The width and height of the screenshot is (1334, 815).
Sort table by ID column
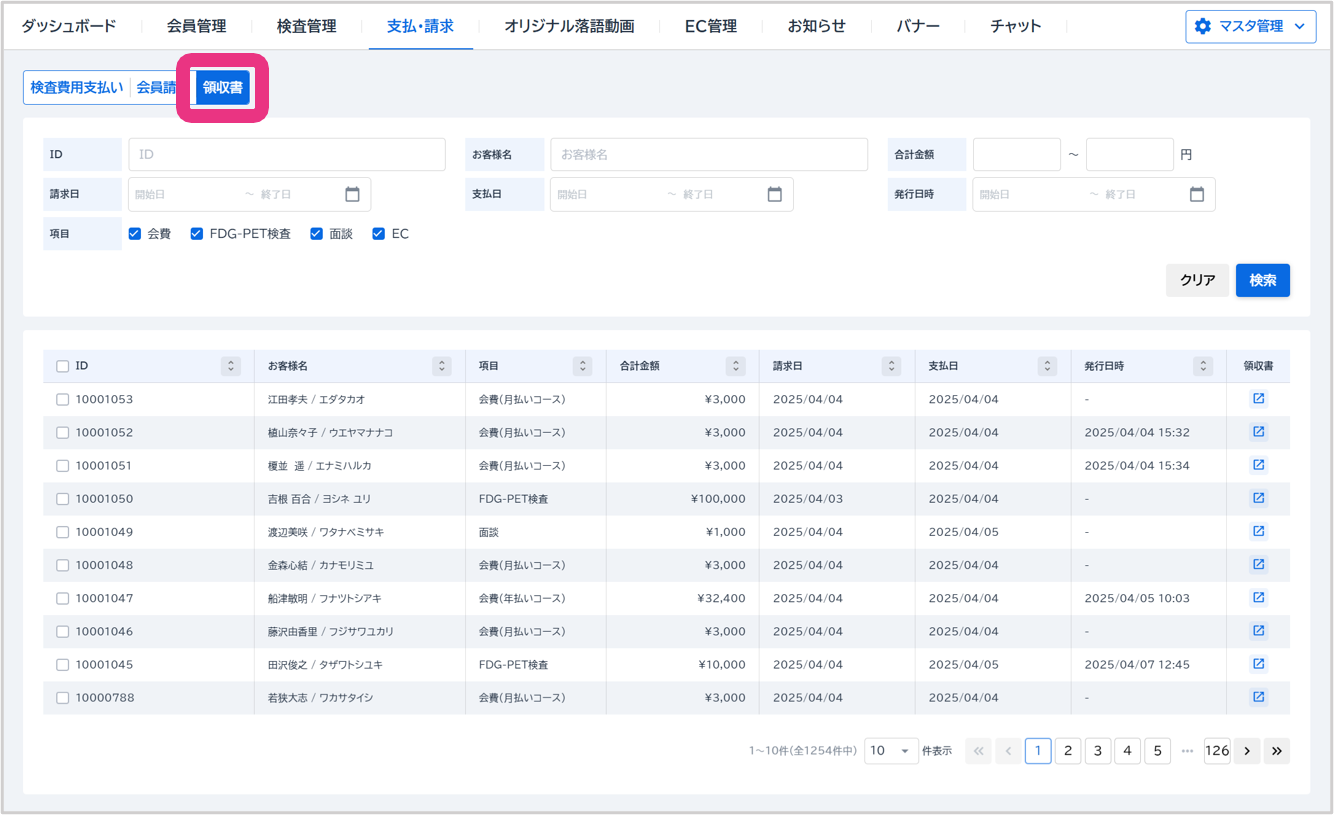coord(231,366)
